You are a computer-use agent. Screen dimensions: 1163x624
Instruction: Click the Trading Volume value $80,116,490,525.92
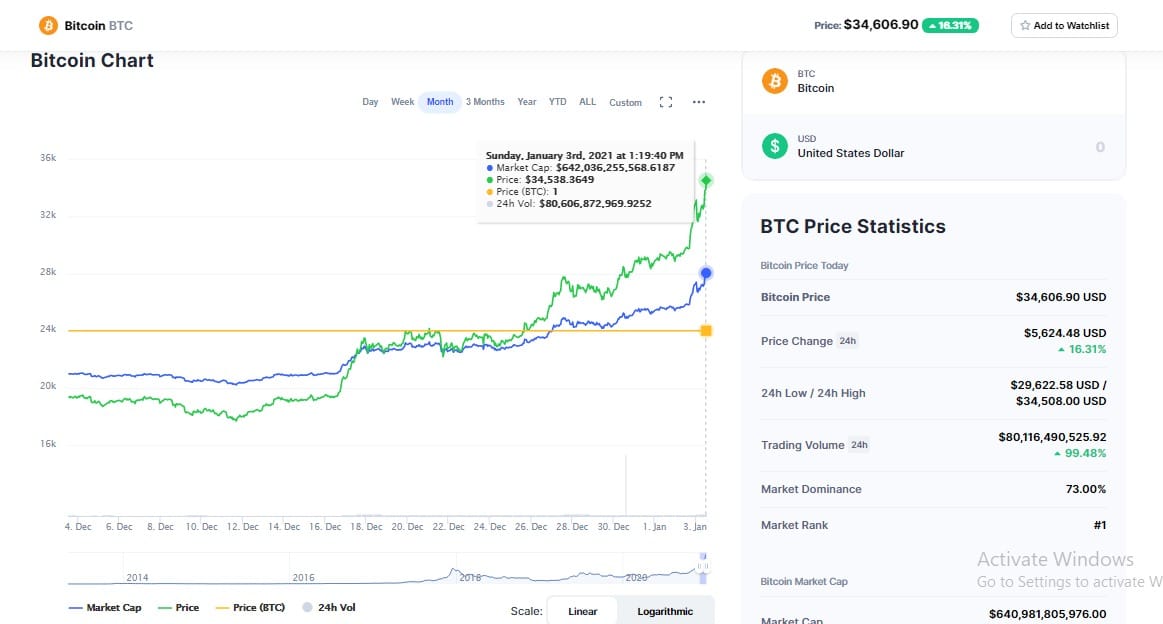[1052, 437]
